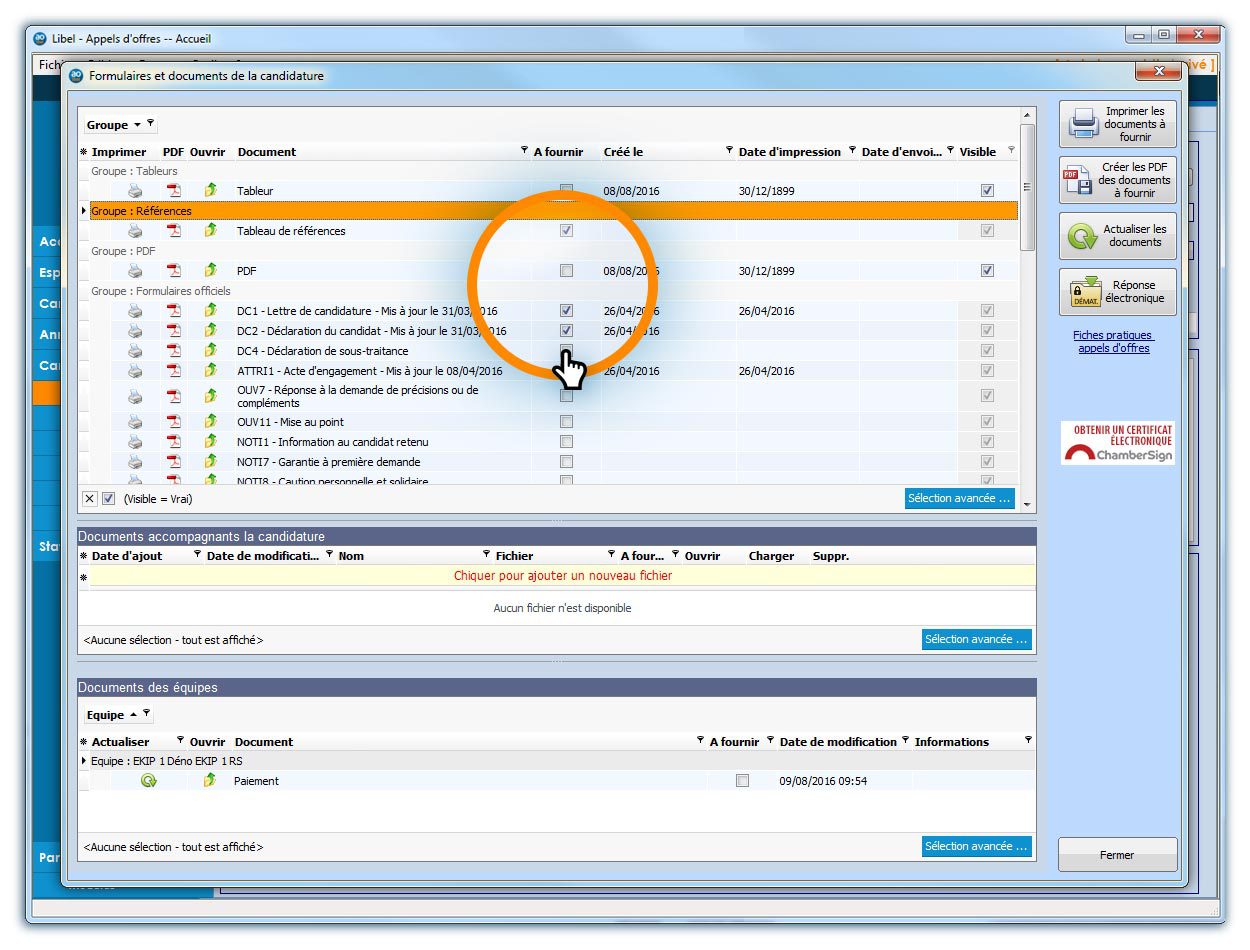Open green arrow icon in the PDF group row
The height and width of the screenshot is (950, 1250).
210,271
